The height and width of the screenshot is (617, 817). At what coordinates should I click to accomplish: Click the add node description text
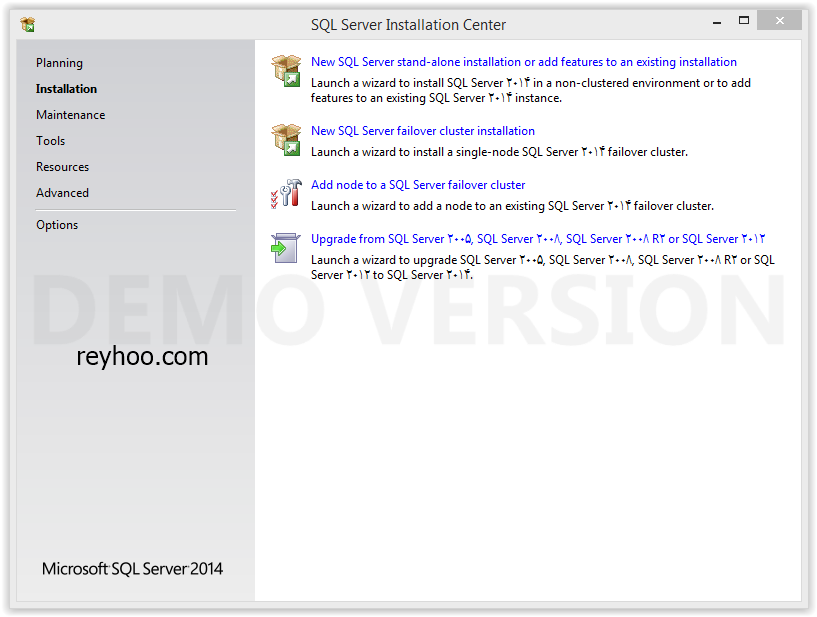pyautogui.click(x=512, y=206)
